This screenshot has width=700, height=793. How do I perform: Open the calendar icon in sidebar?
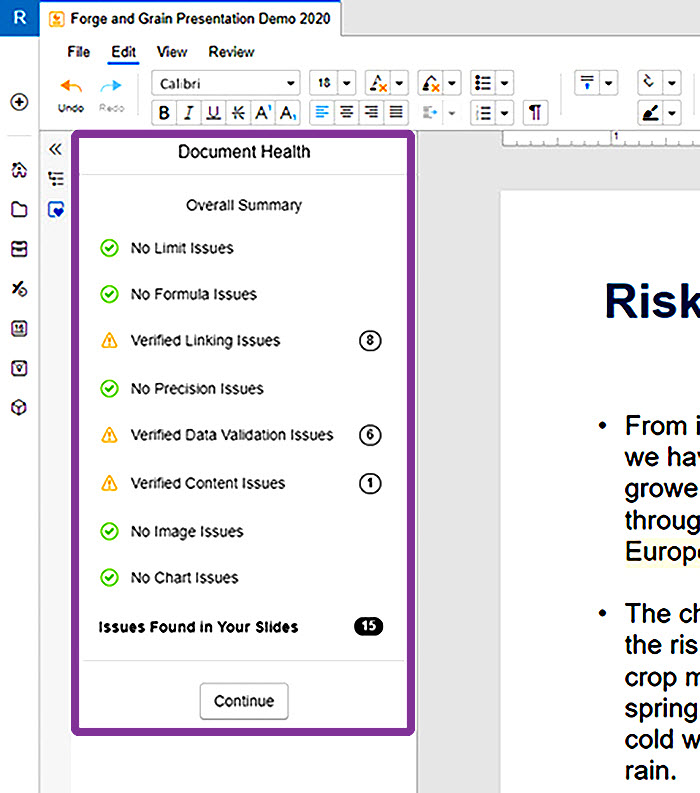click(x=19, y=329)
